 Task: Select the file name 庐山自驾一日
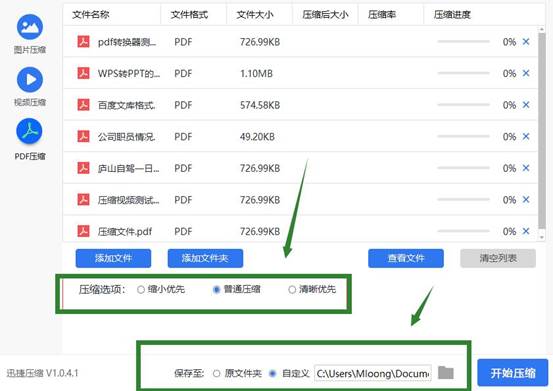pyautogui.click(x=128, y=169)
